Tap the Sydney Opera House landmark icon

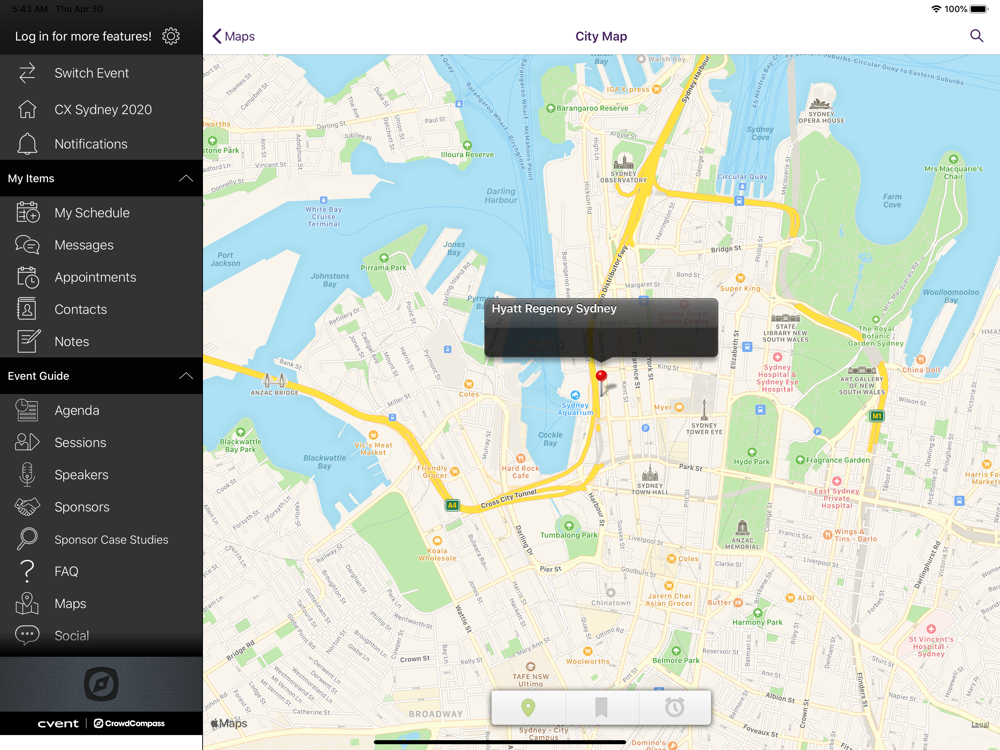(820, 104)
